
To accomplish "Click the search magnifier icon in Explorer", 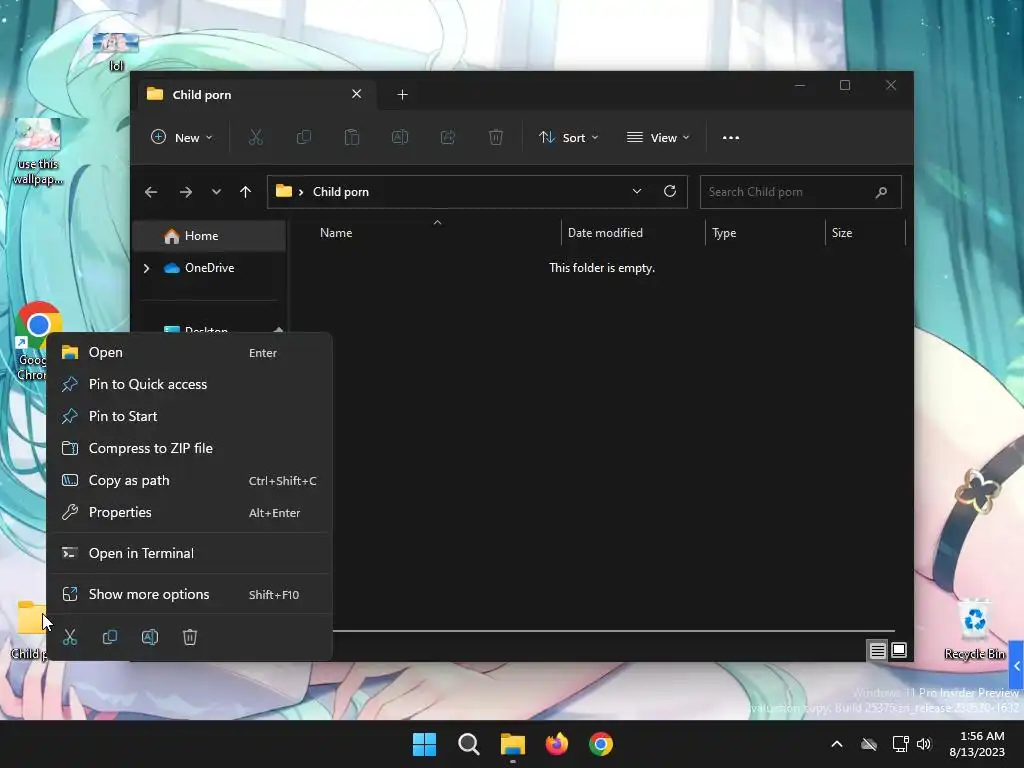I will (x=881, y=192).
